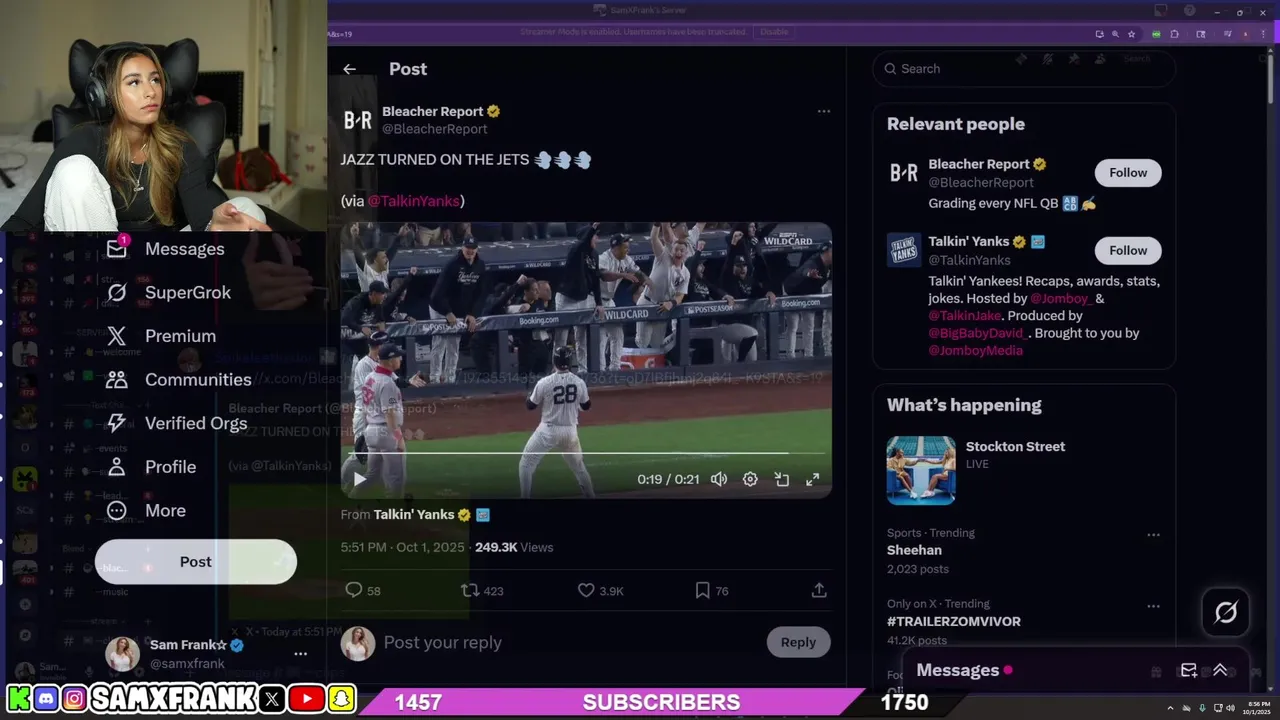Open the more options on Bleacher Report post
Viewport: 1280px width, 720px height.
coord(824,111)
